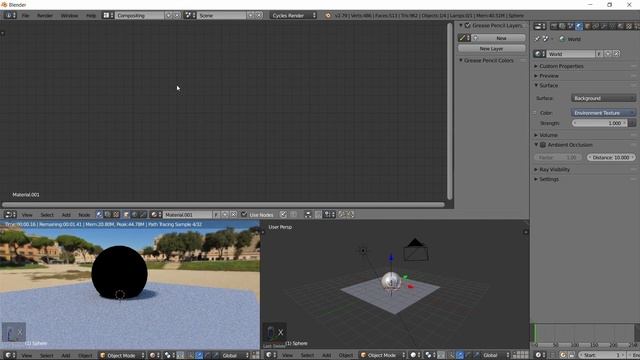Click the Strength 1.000 slider field
640x360 pixels.
click(600, 123)
